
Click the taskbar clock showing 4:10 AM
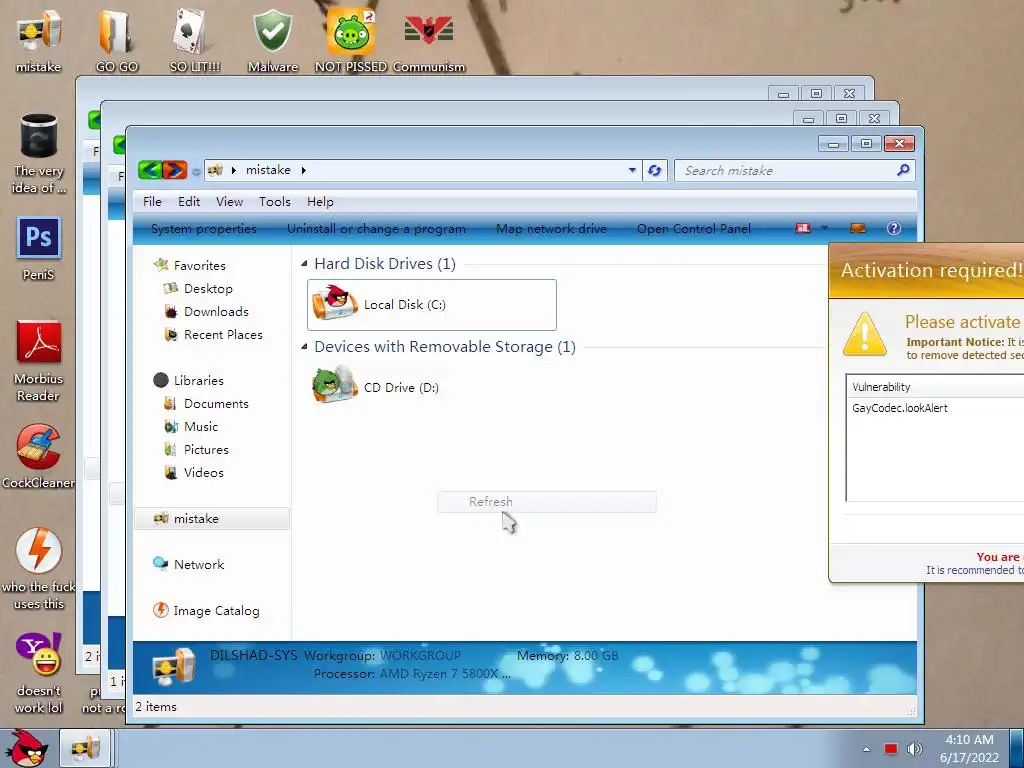pyautogui.click(x=969, y=748)
